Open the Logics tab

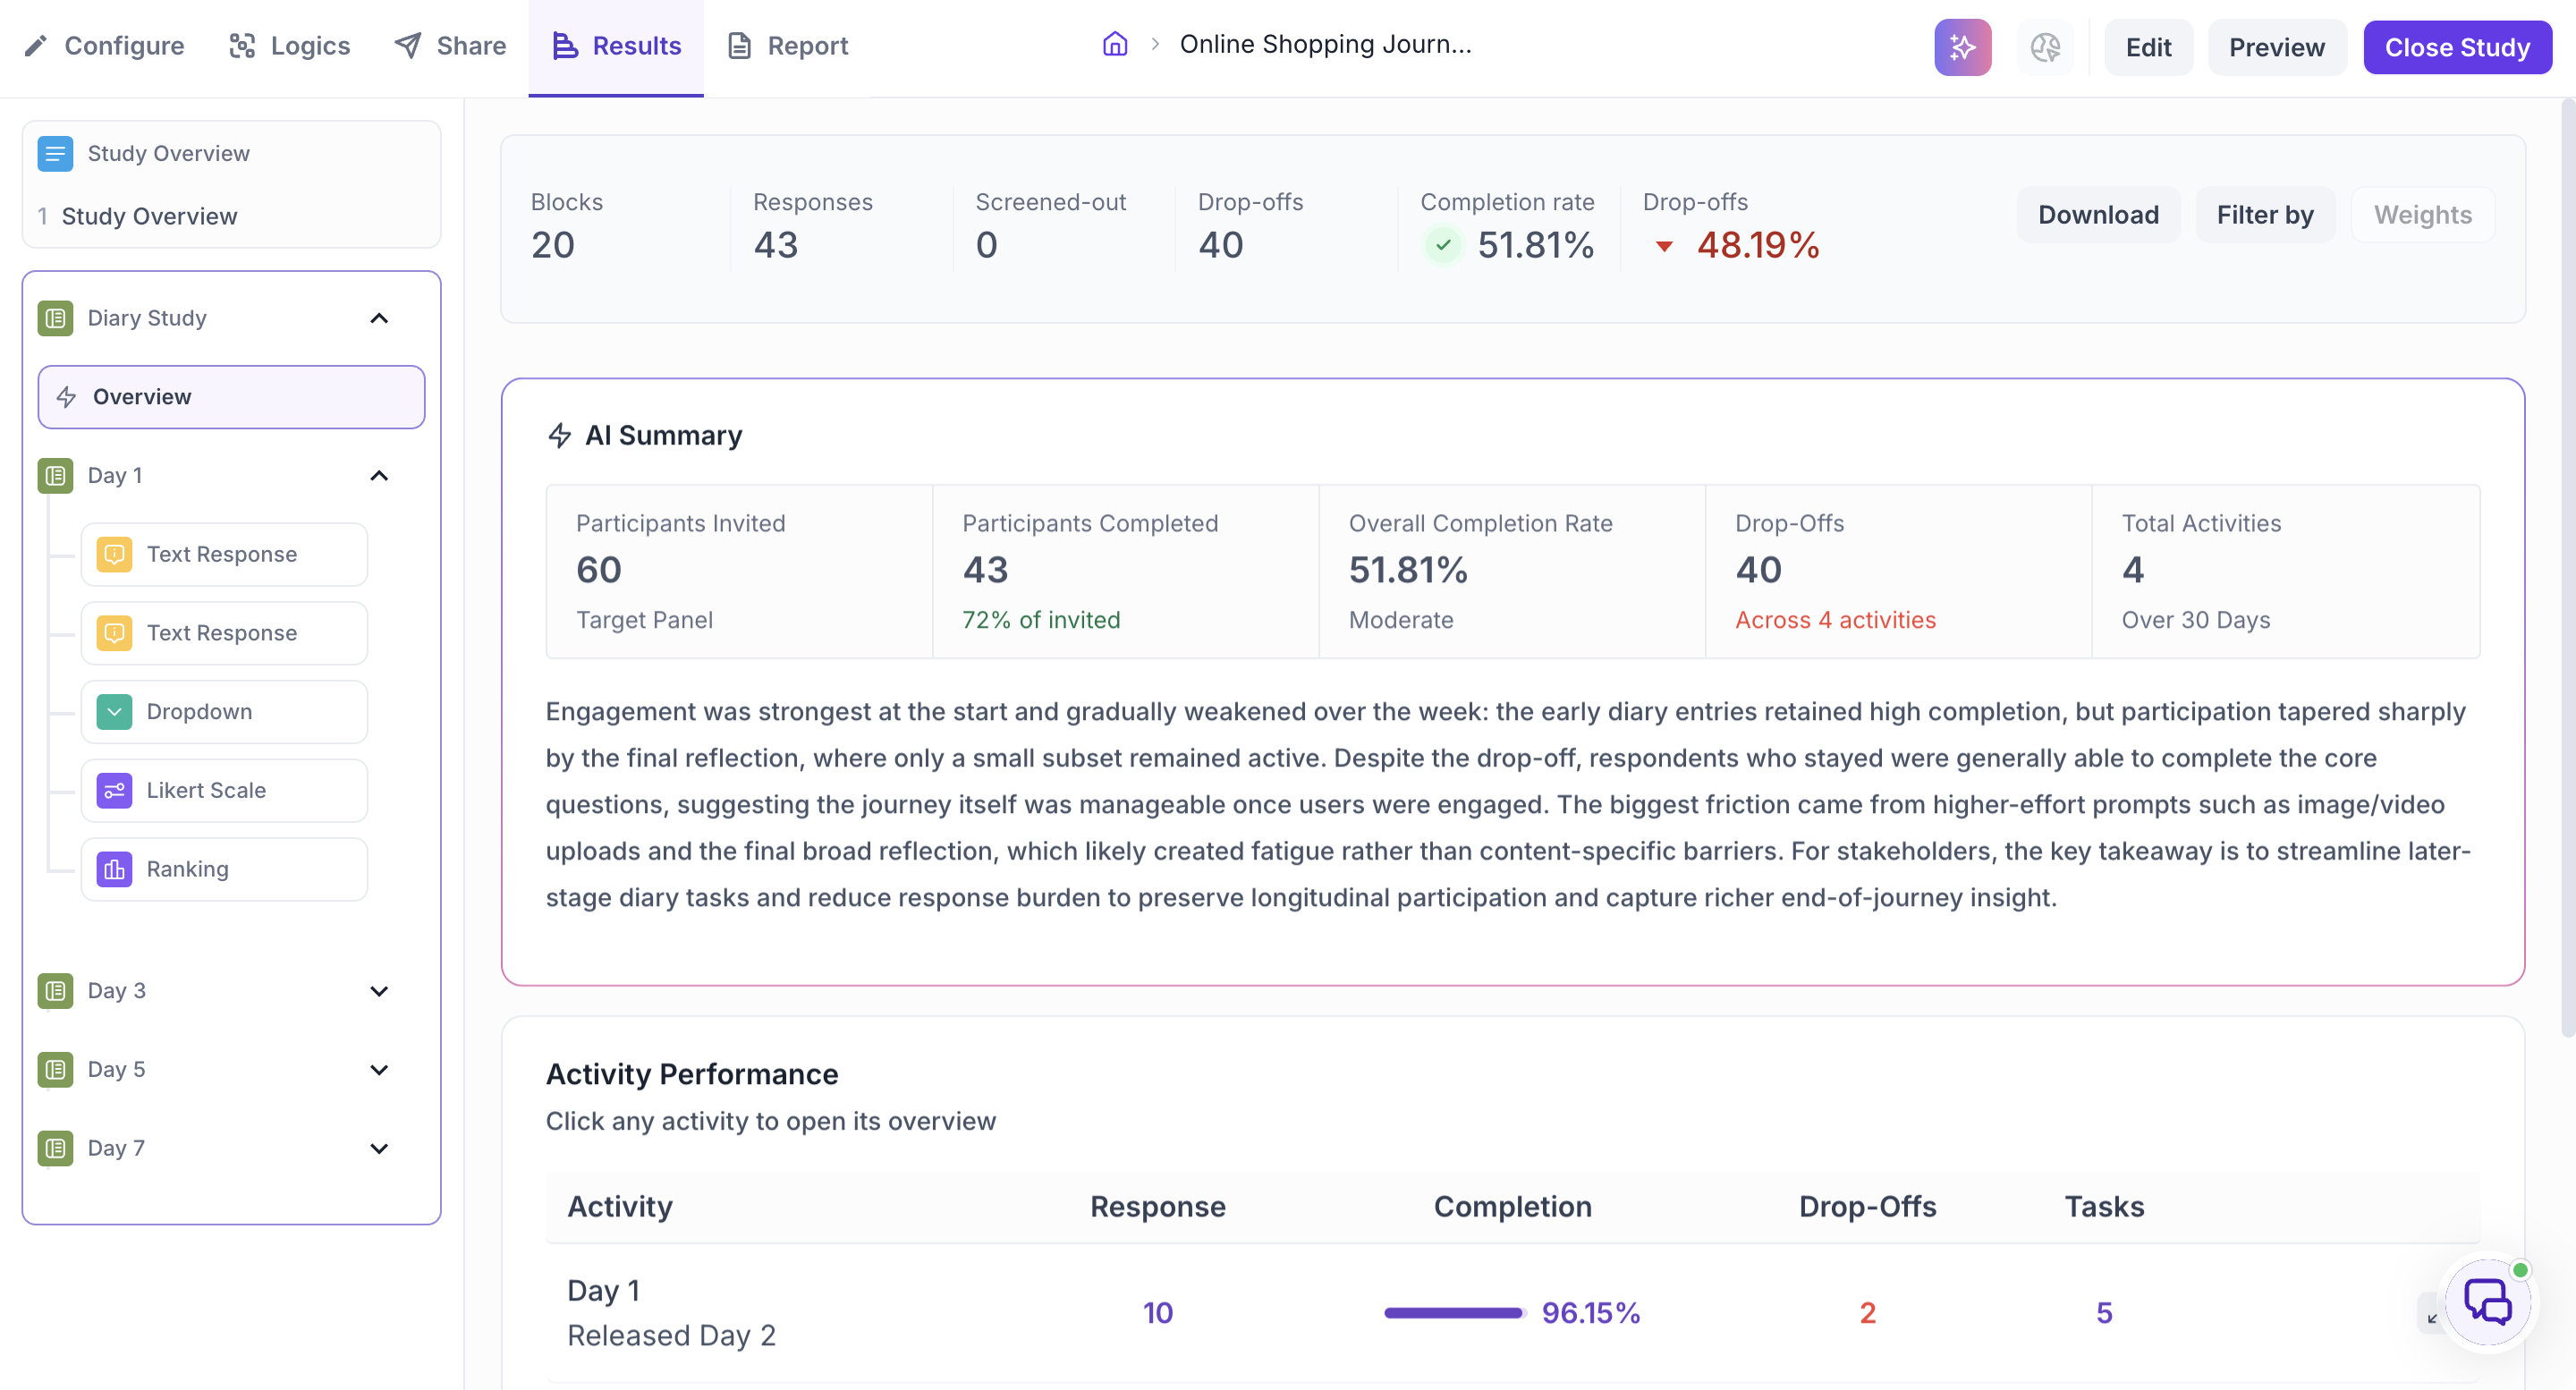tap(290, 46)
